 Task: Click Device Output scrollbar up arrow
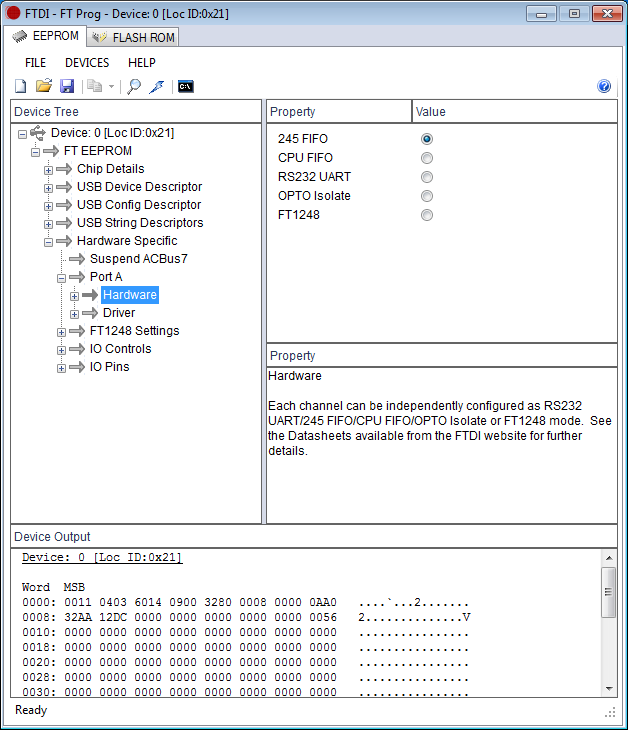tap(609, 558)
